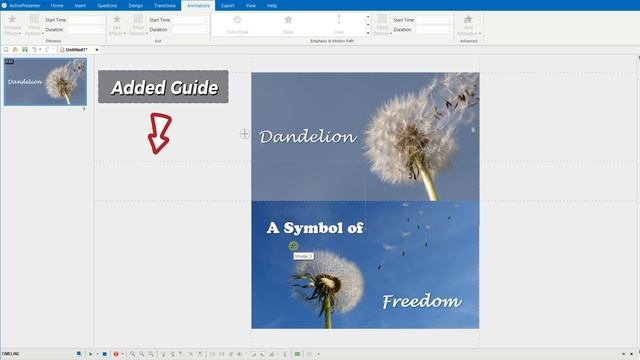
Task: Close the Timeline panel
Action: [631, 354]
